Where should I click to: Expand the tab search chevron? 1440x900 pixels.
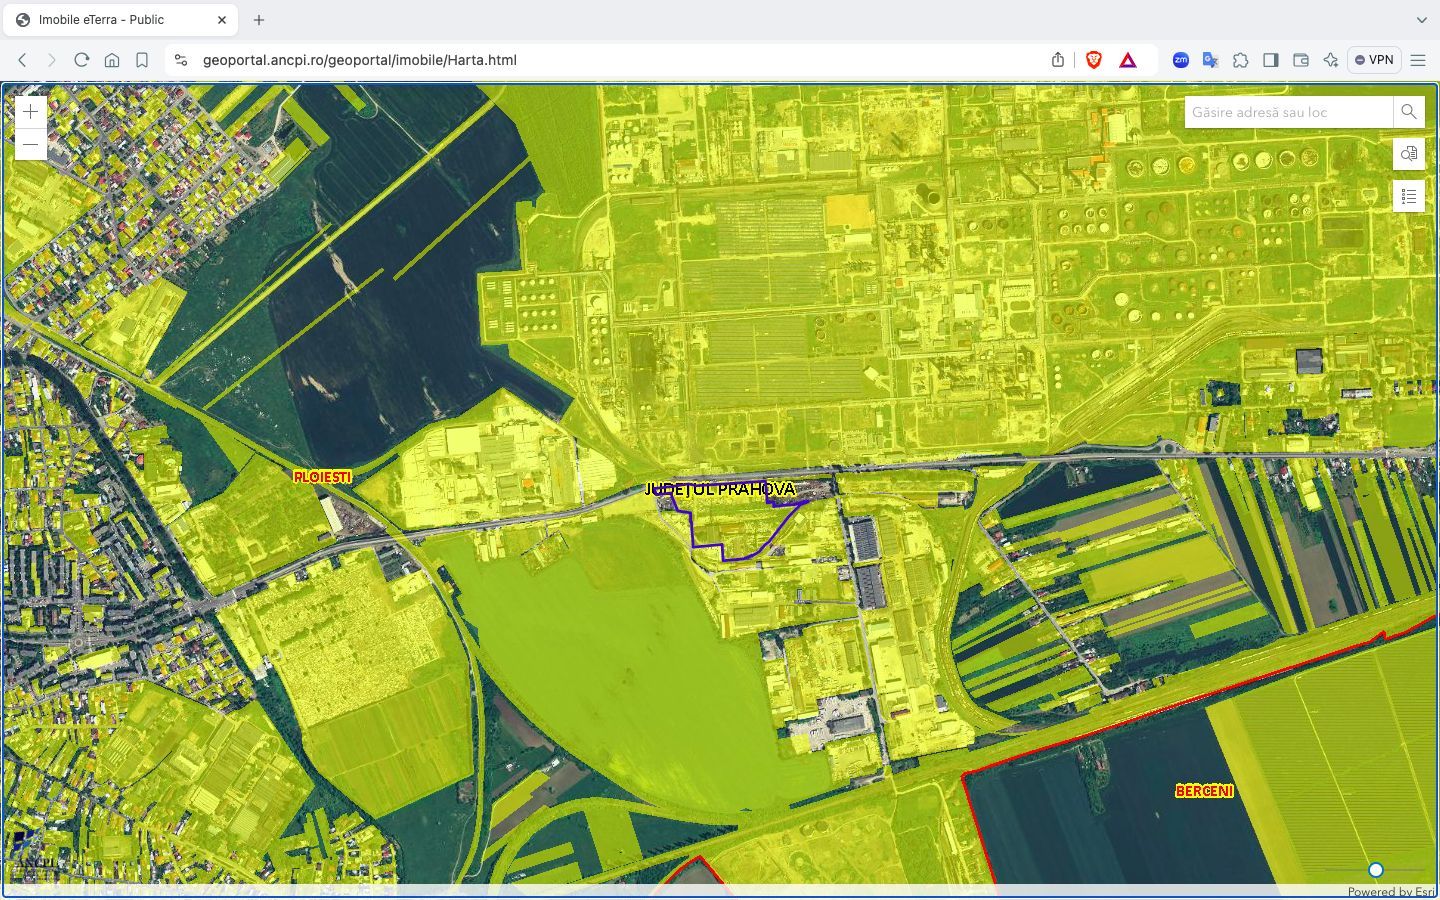coord(1421,19)
